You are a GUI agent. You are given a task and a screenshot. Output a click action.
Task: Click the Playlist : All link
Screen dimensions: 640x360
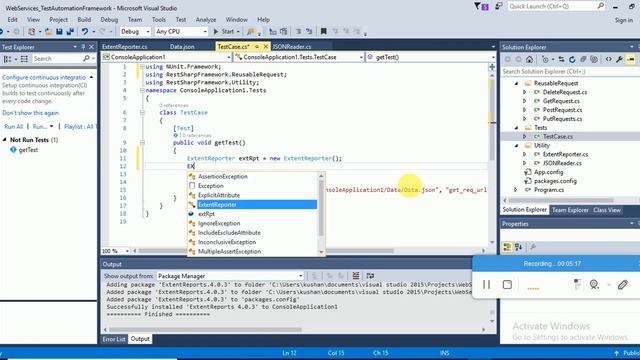coord(80,127)
